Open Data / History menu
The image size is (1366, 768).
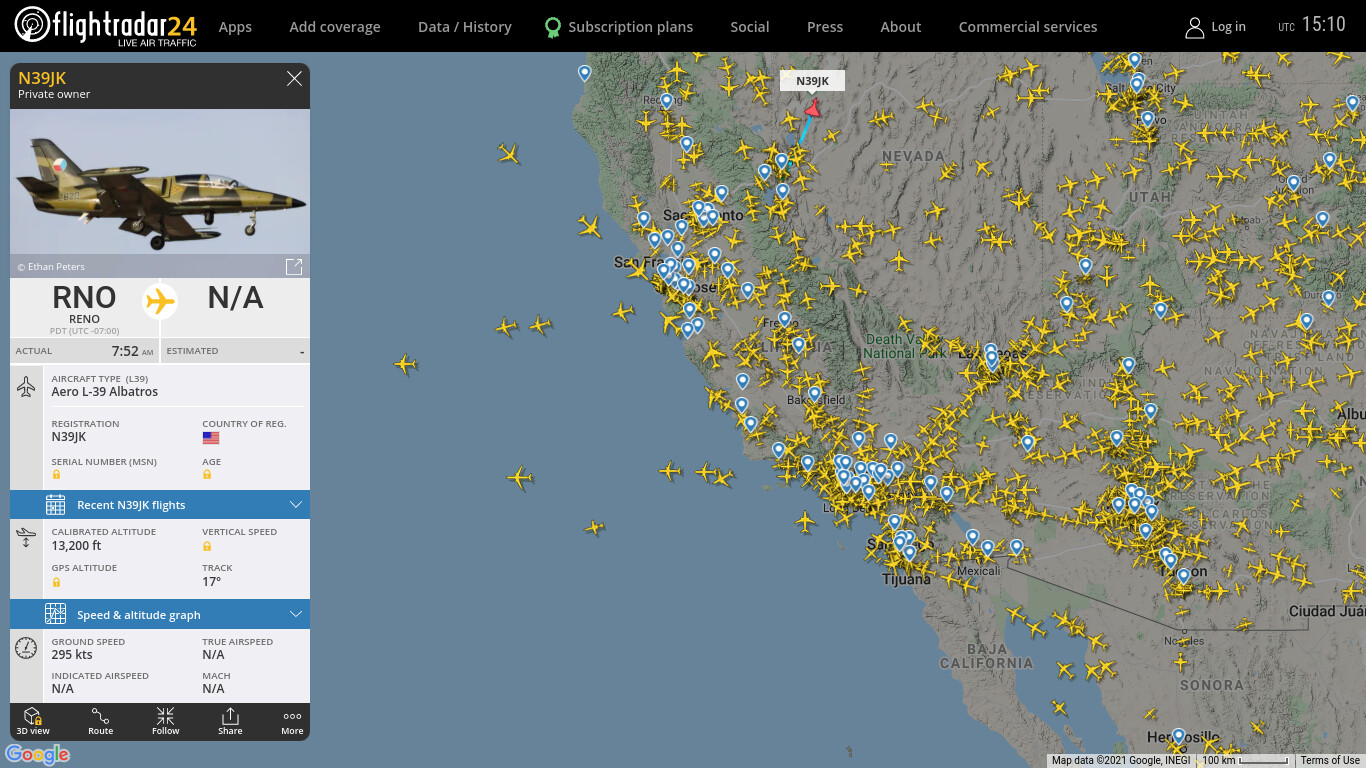(465, 27)
